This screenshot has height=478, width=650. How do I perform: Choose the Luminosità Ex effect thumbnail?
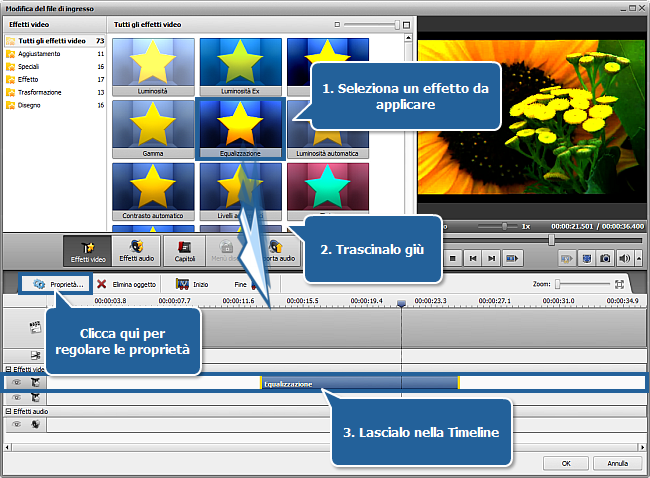(x=240, y=67)
